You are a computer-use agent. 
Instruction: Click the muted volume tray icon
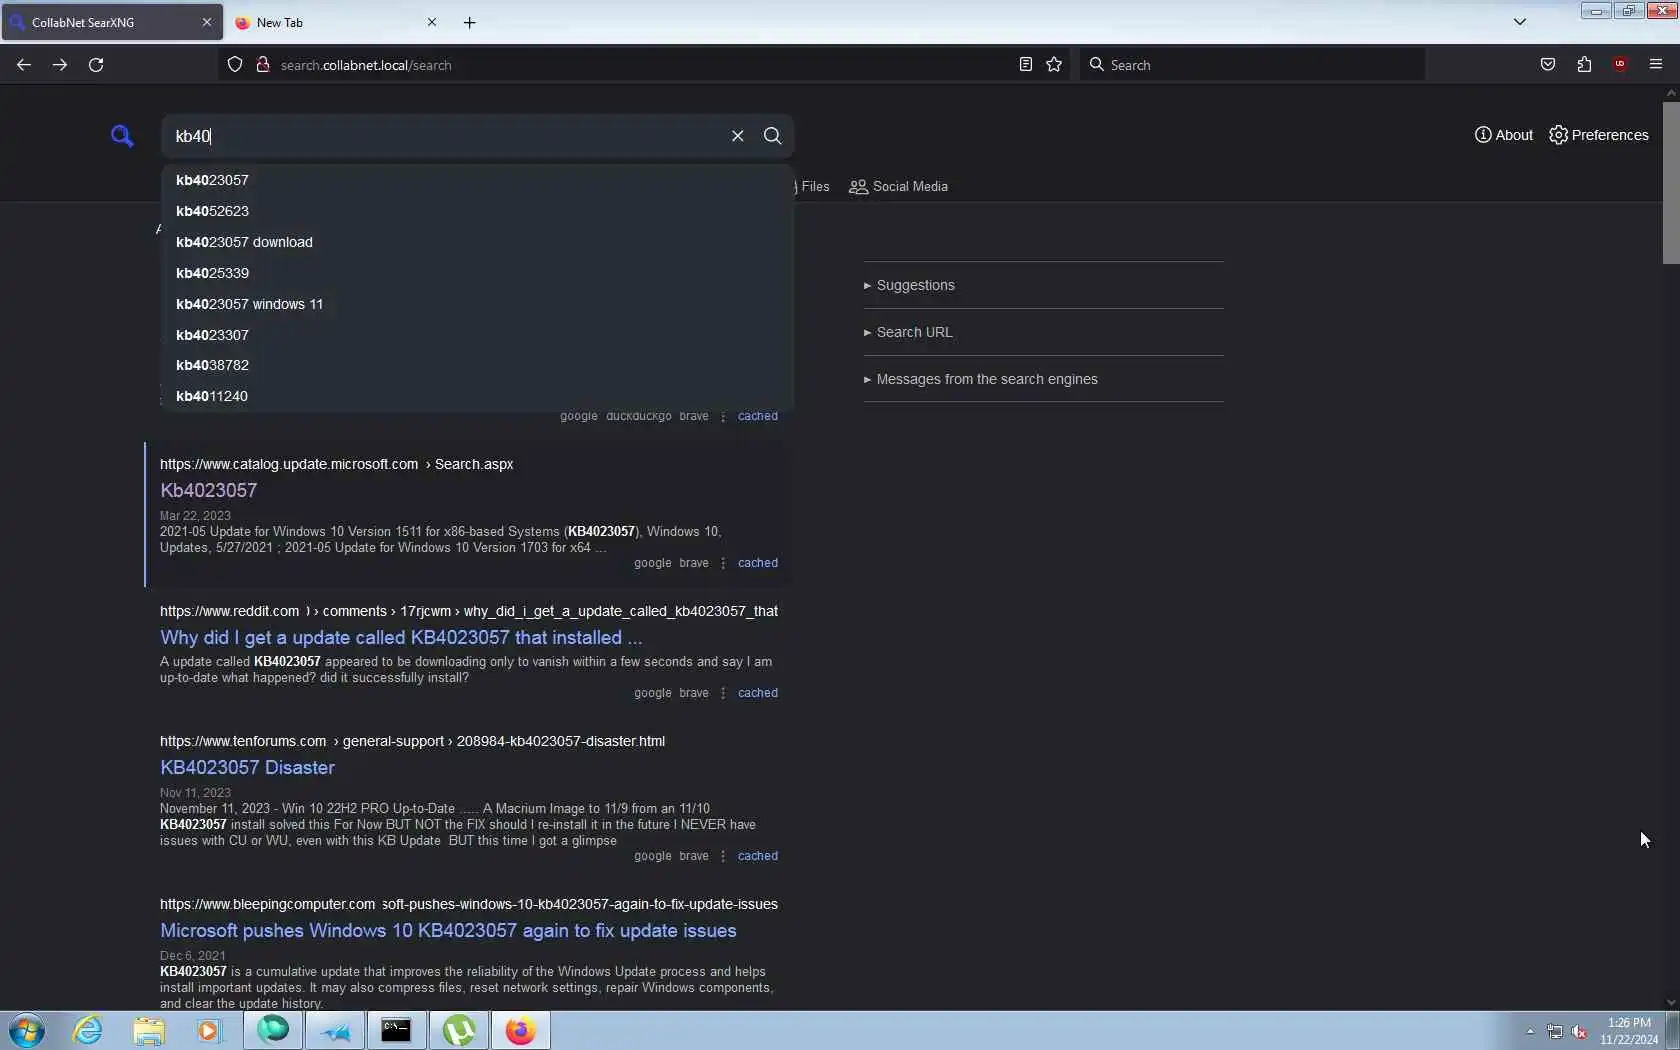point(1580,1032)
